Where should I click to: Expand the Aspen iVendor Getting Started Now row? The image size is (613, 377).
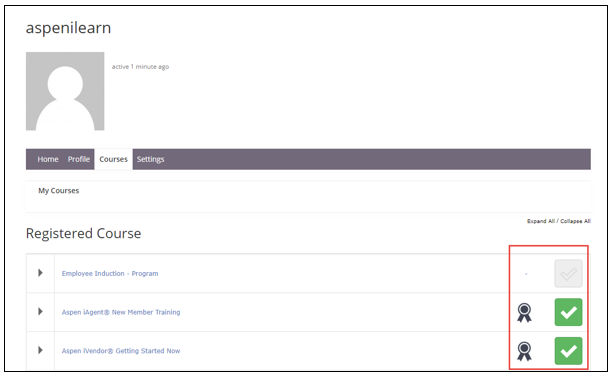[40, 350]
